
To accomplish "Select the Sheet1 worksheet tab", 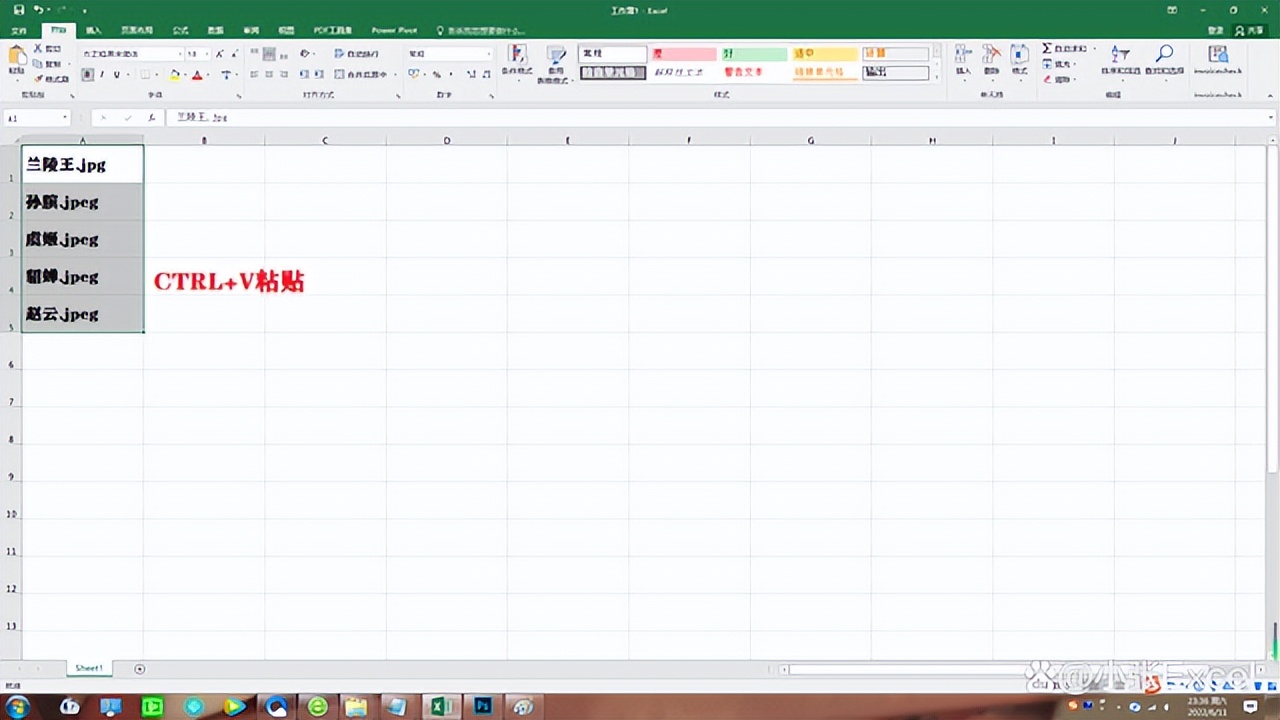I will (x=88, y=668).
